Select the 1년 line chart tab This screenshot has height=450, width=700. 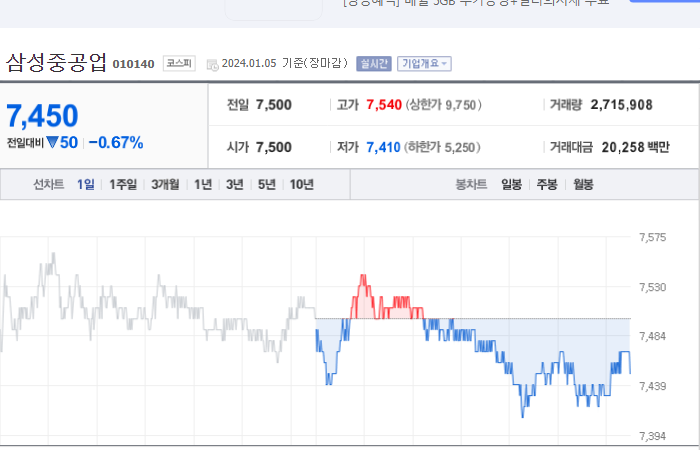pos(203,184)
